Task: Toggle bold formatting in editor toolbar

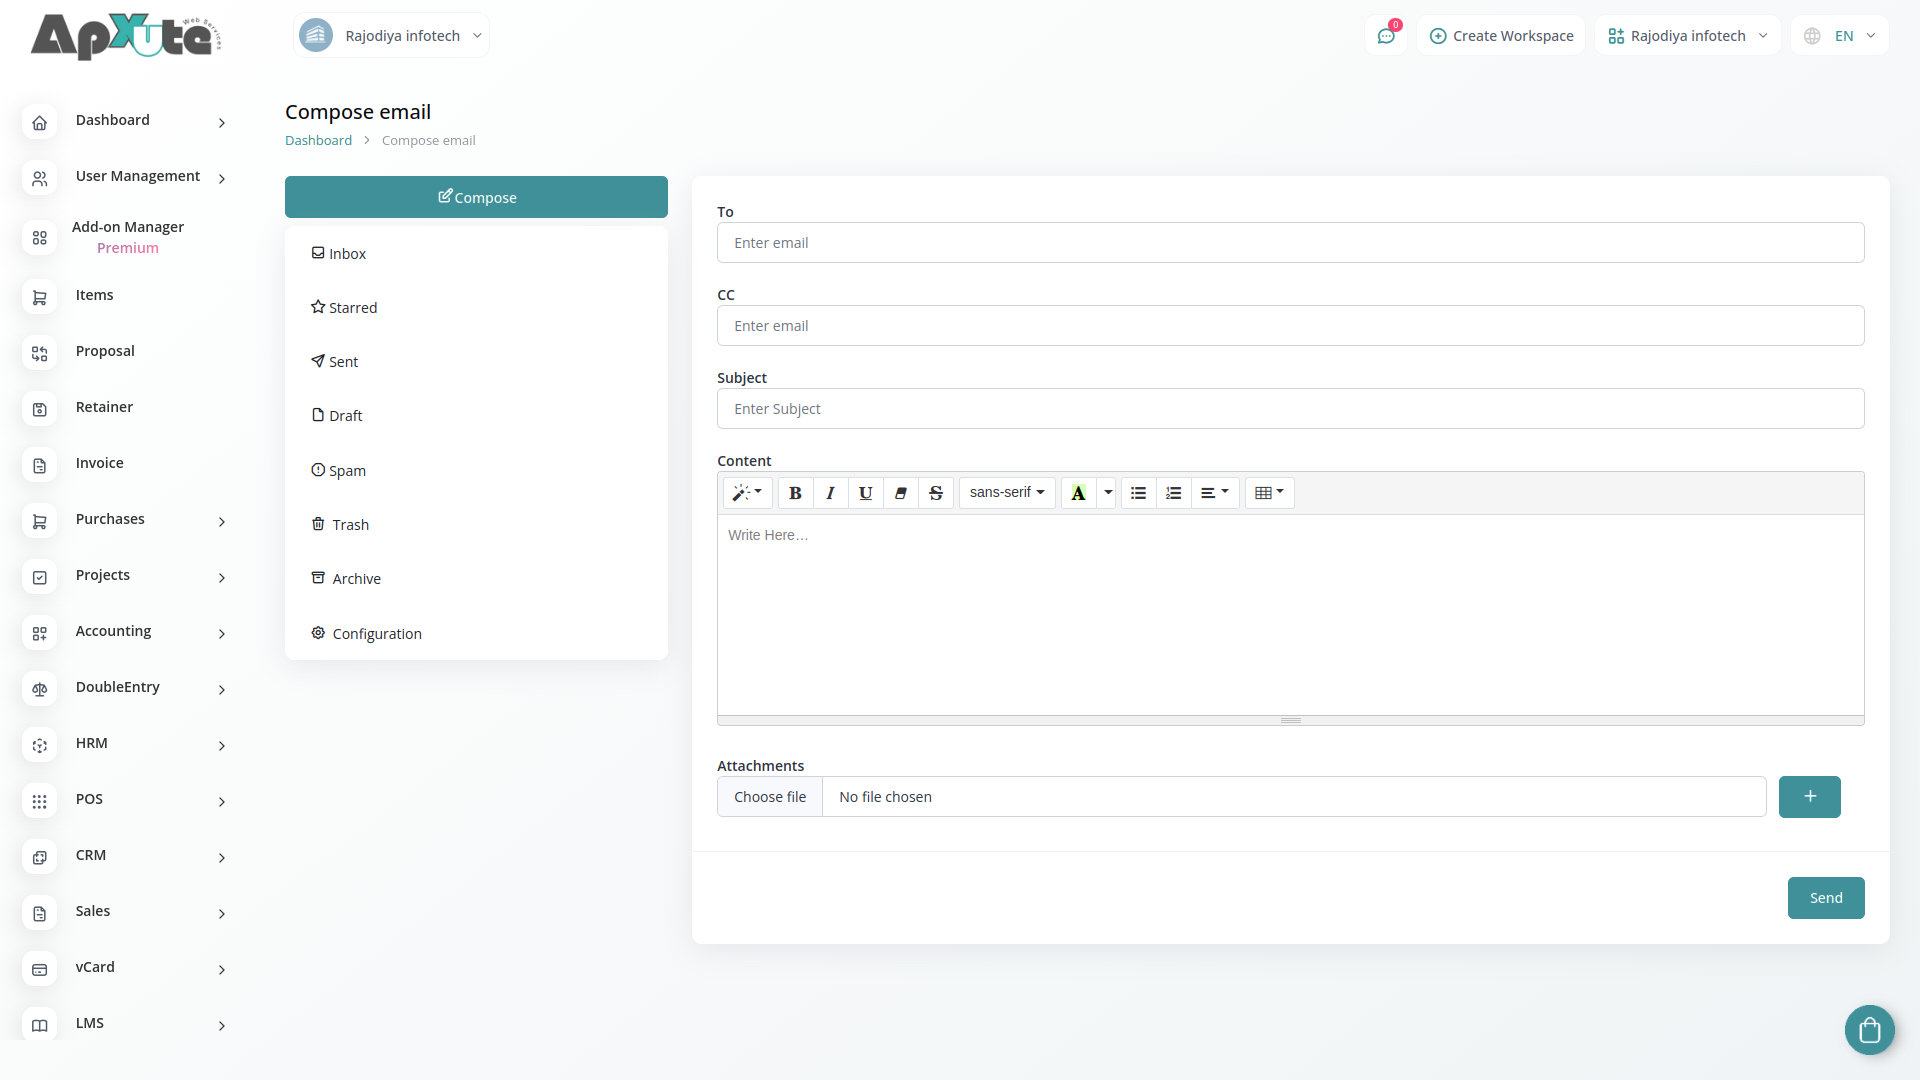Action: pyautogui.click(x=795, y=493)
